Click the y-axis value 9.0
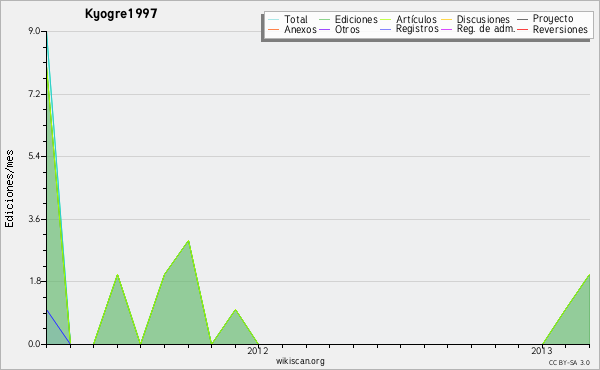The width and height of the screenshot is (600, 370). point(34,31)
